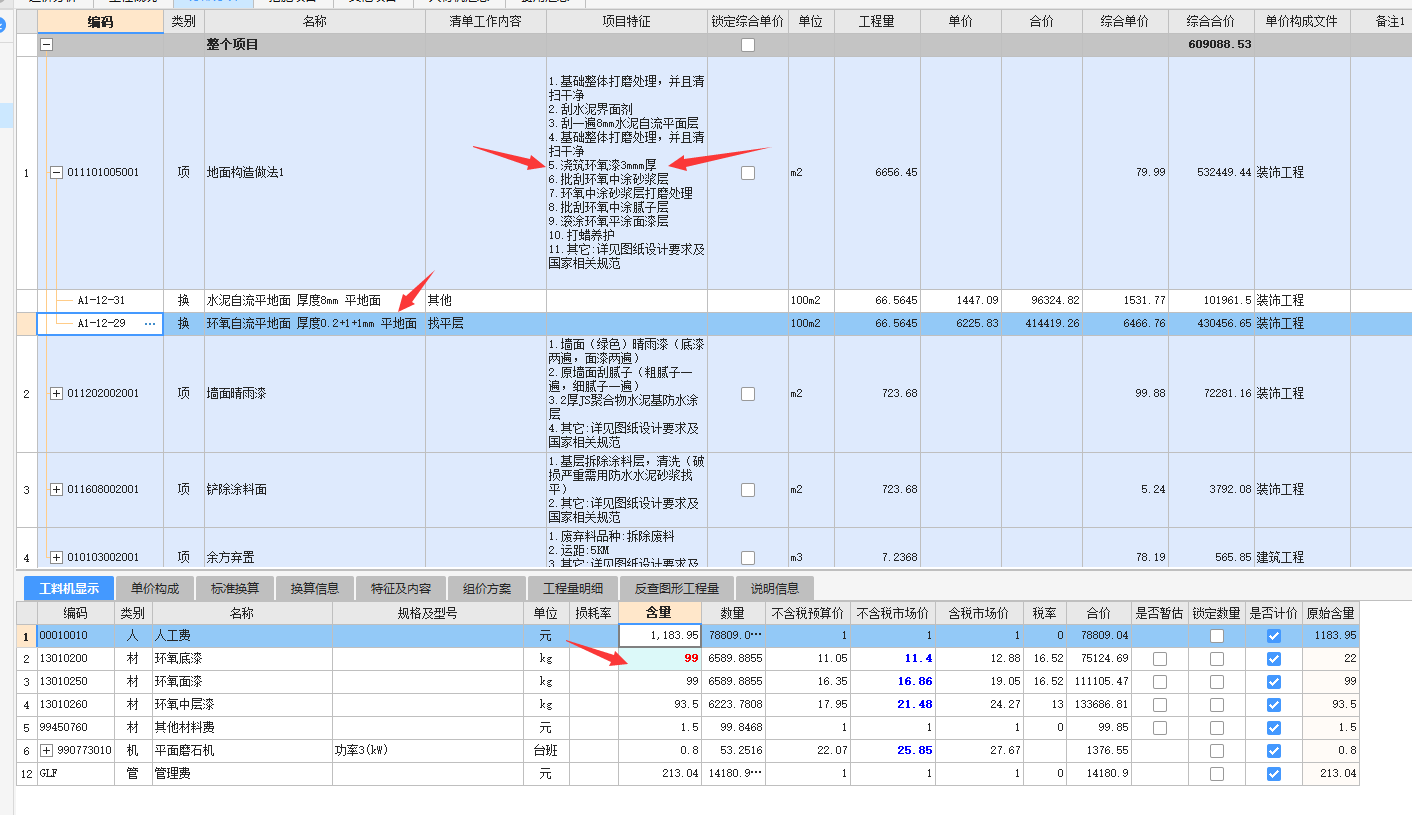Viewport: 1412px width, 815px height.
Task: Select 含量 cell 99 of 环氧底漆
Action: click(660, 659)
